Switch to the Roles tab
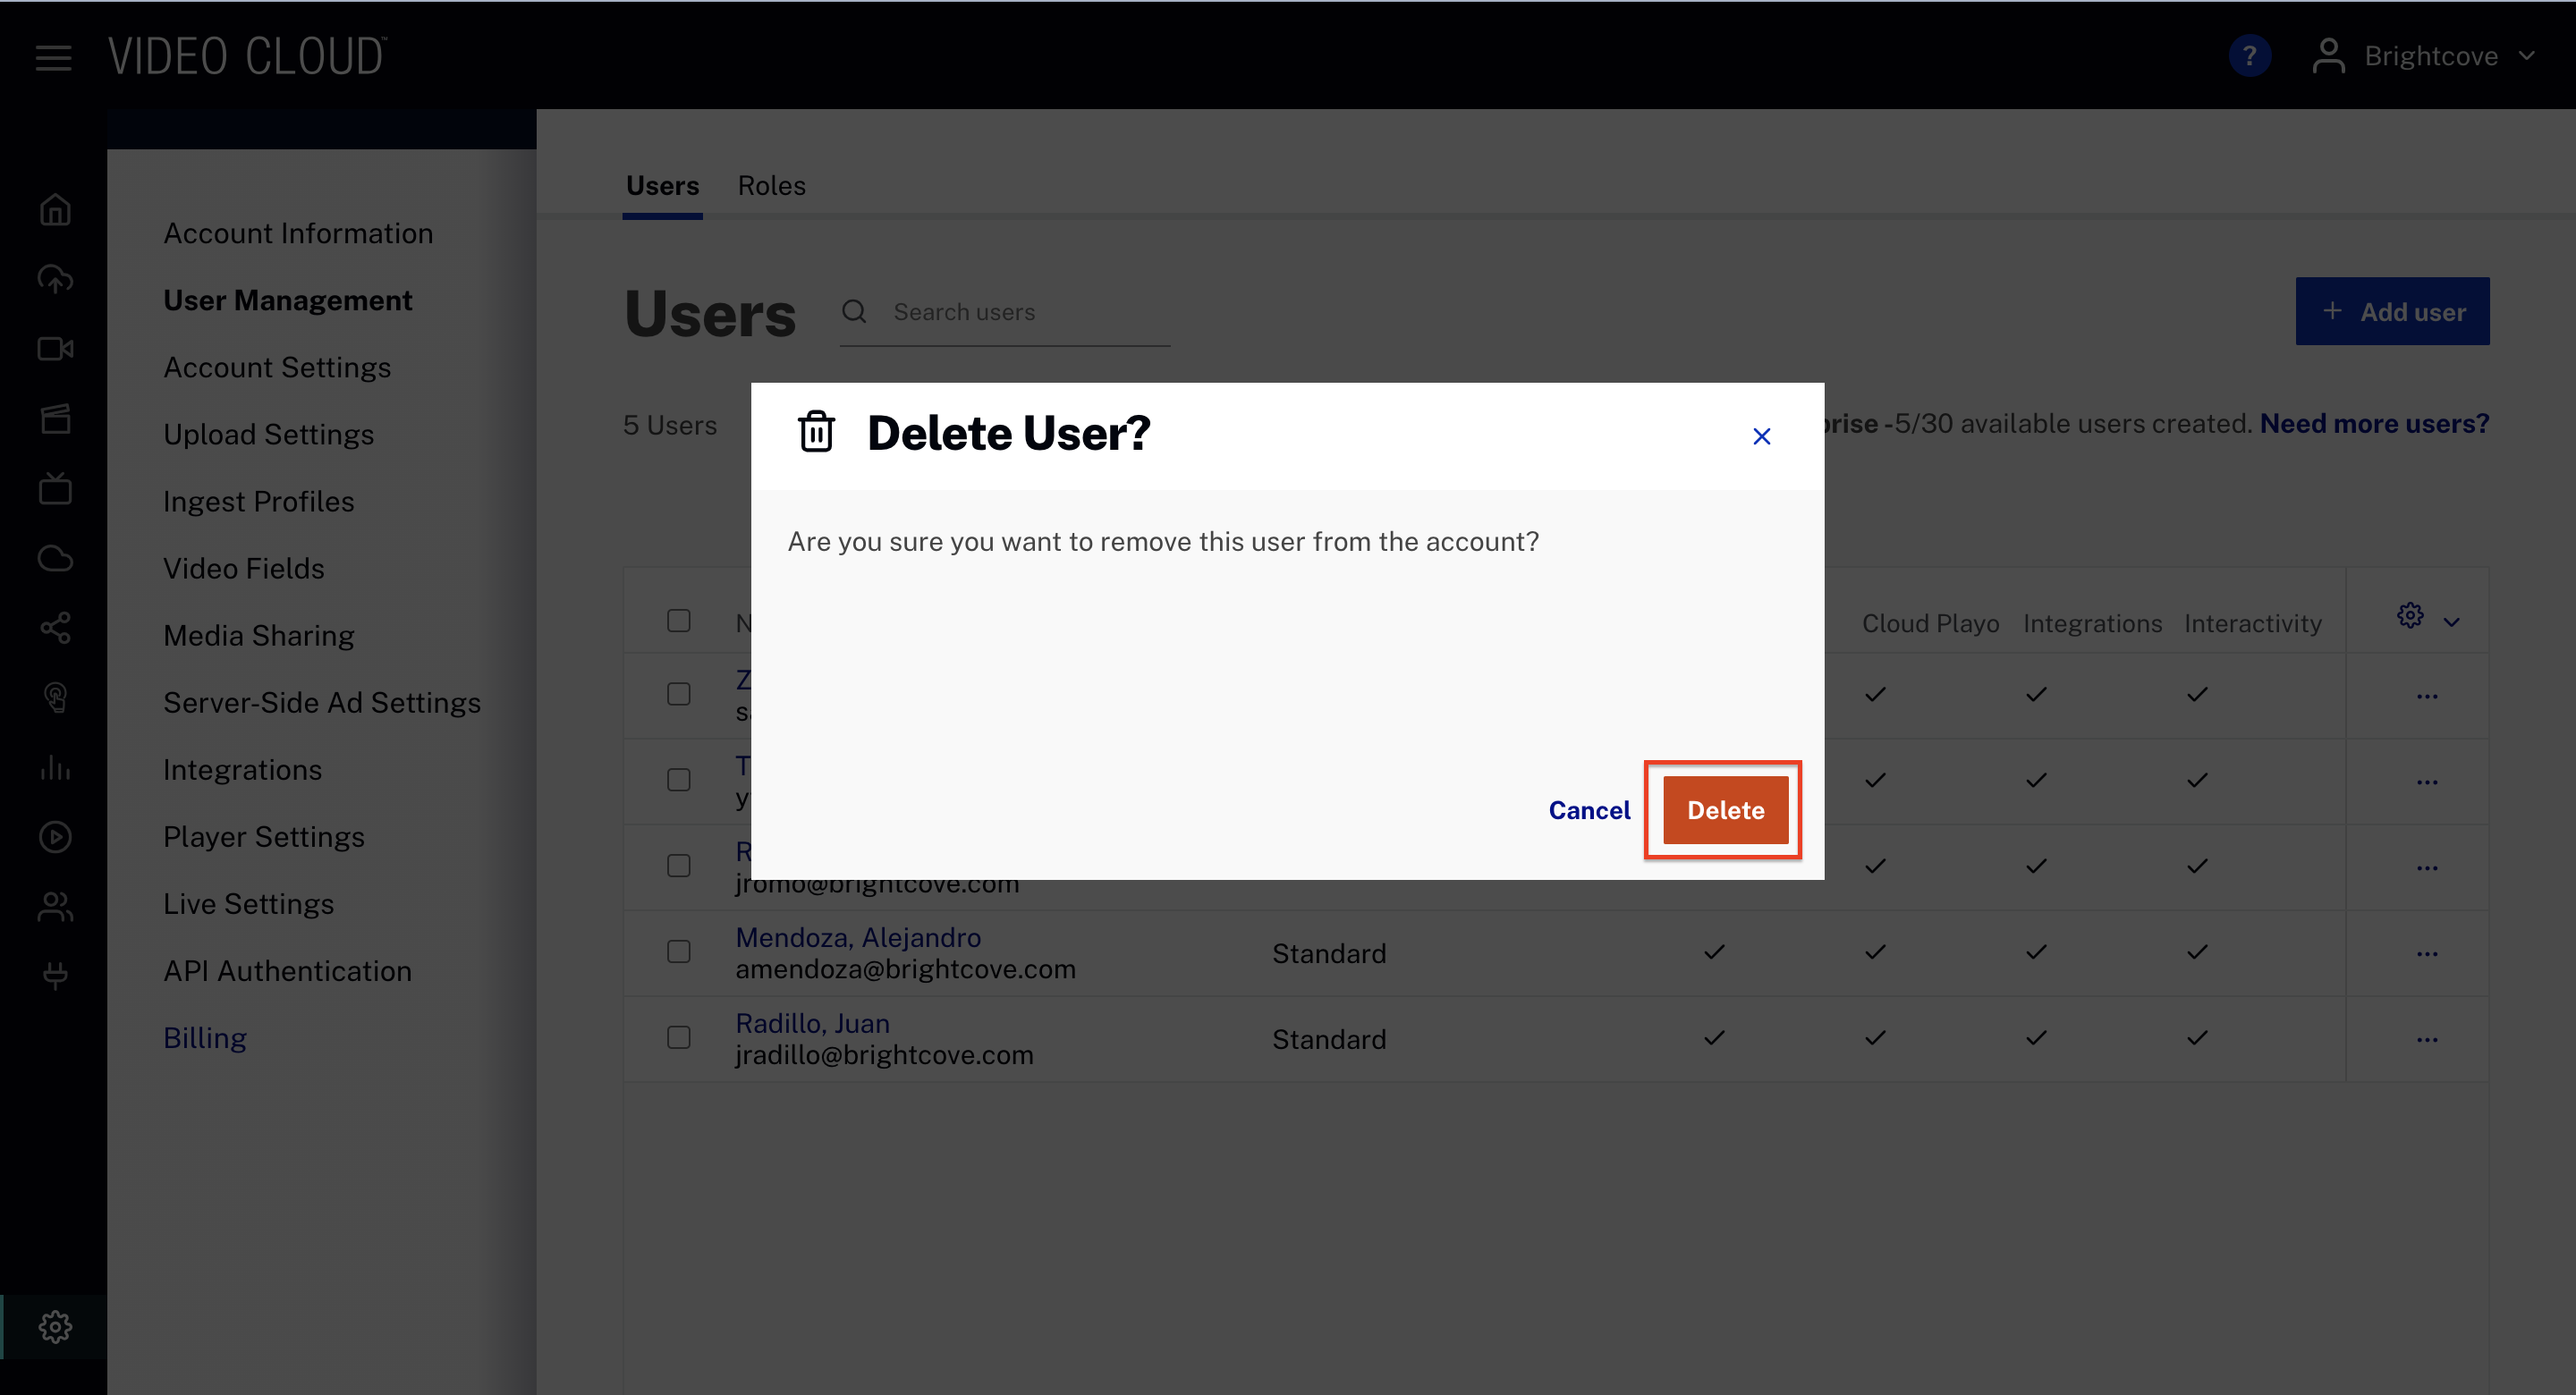This screenshot has width=2576, height=1395. [771, 185]
